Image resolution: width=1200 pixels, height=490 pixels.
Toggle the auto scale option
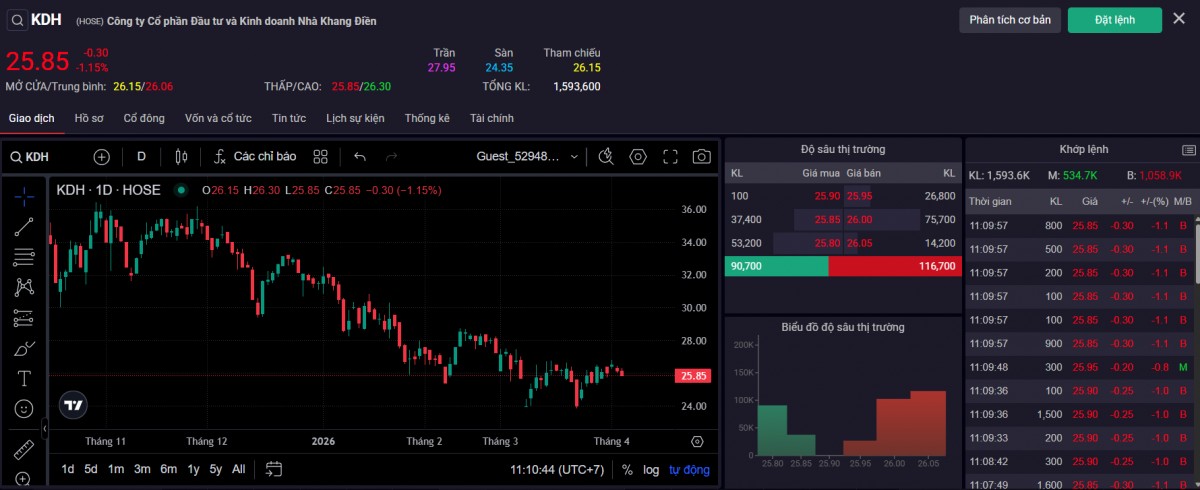tap(689, 469)
